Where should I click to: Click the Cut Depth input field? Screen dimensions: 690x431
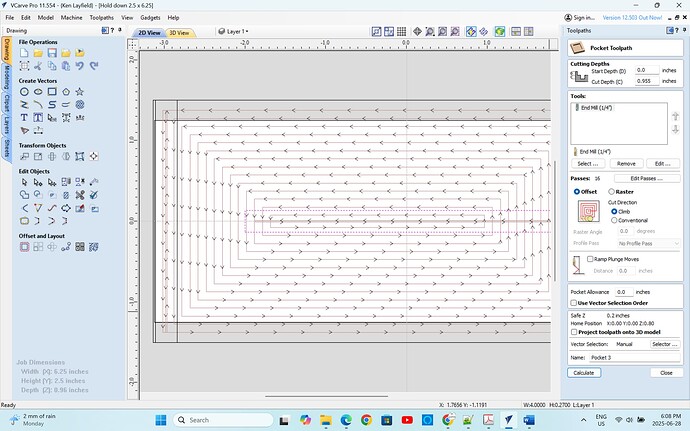tap(647, 81)
